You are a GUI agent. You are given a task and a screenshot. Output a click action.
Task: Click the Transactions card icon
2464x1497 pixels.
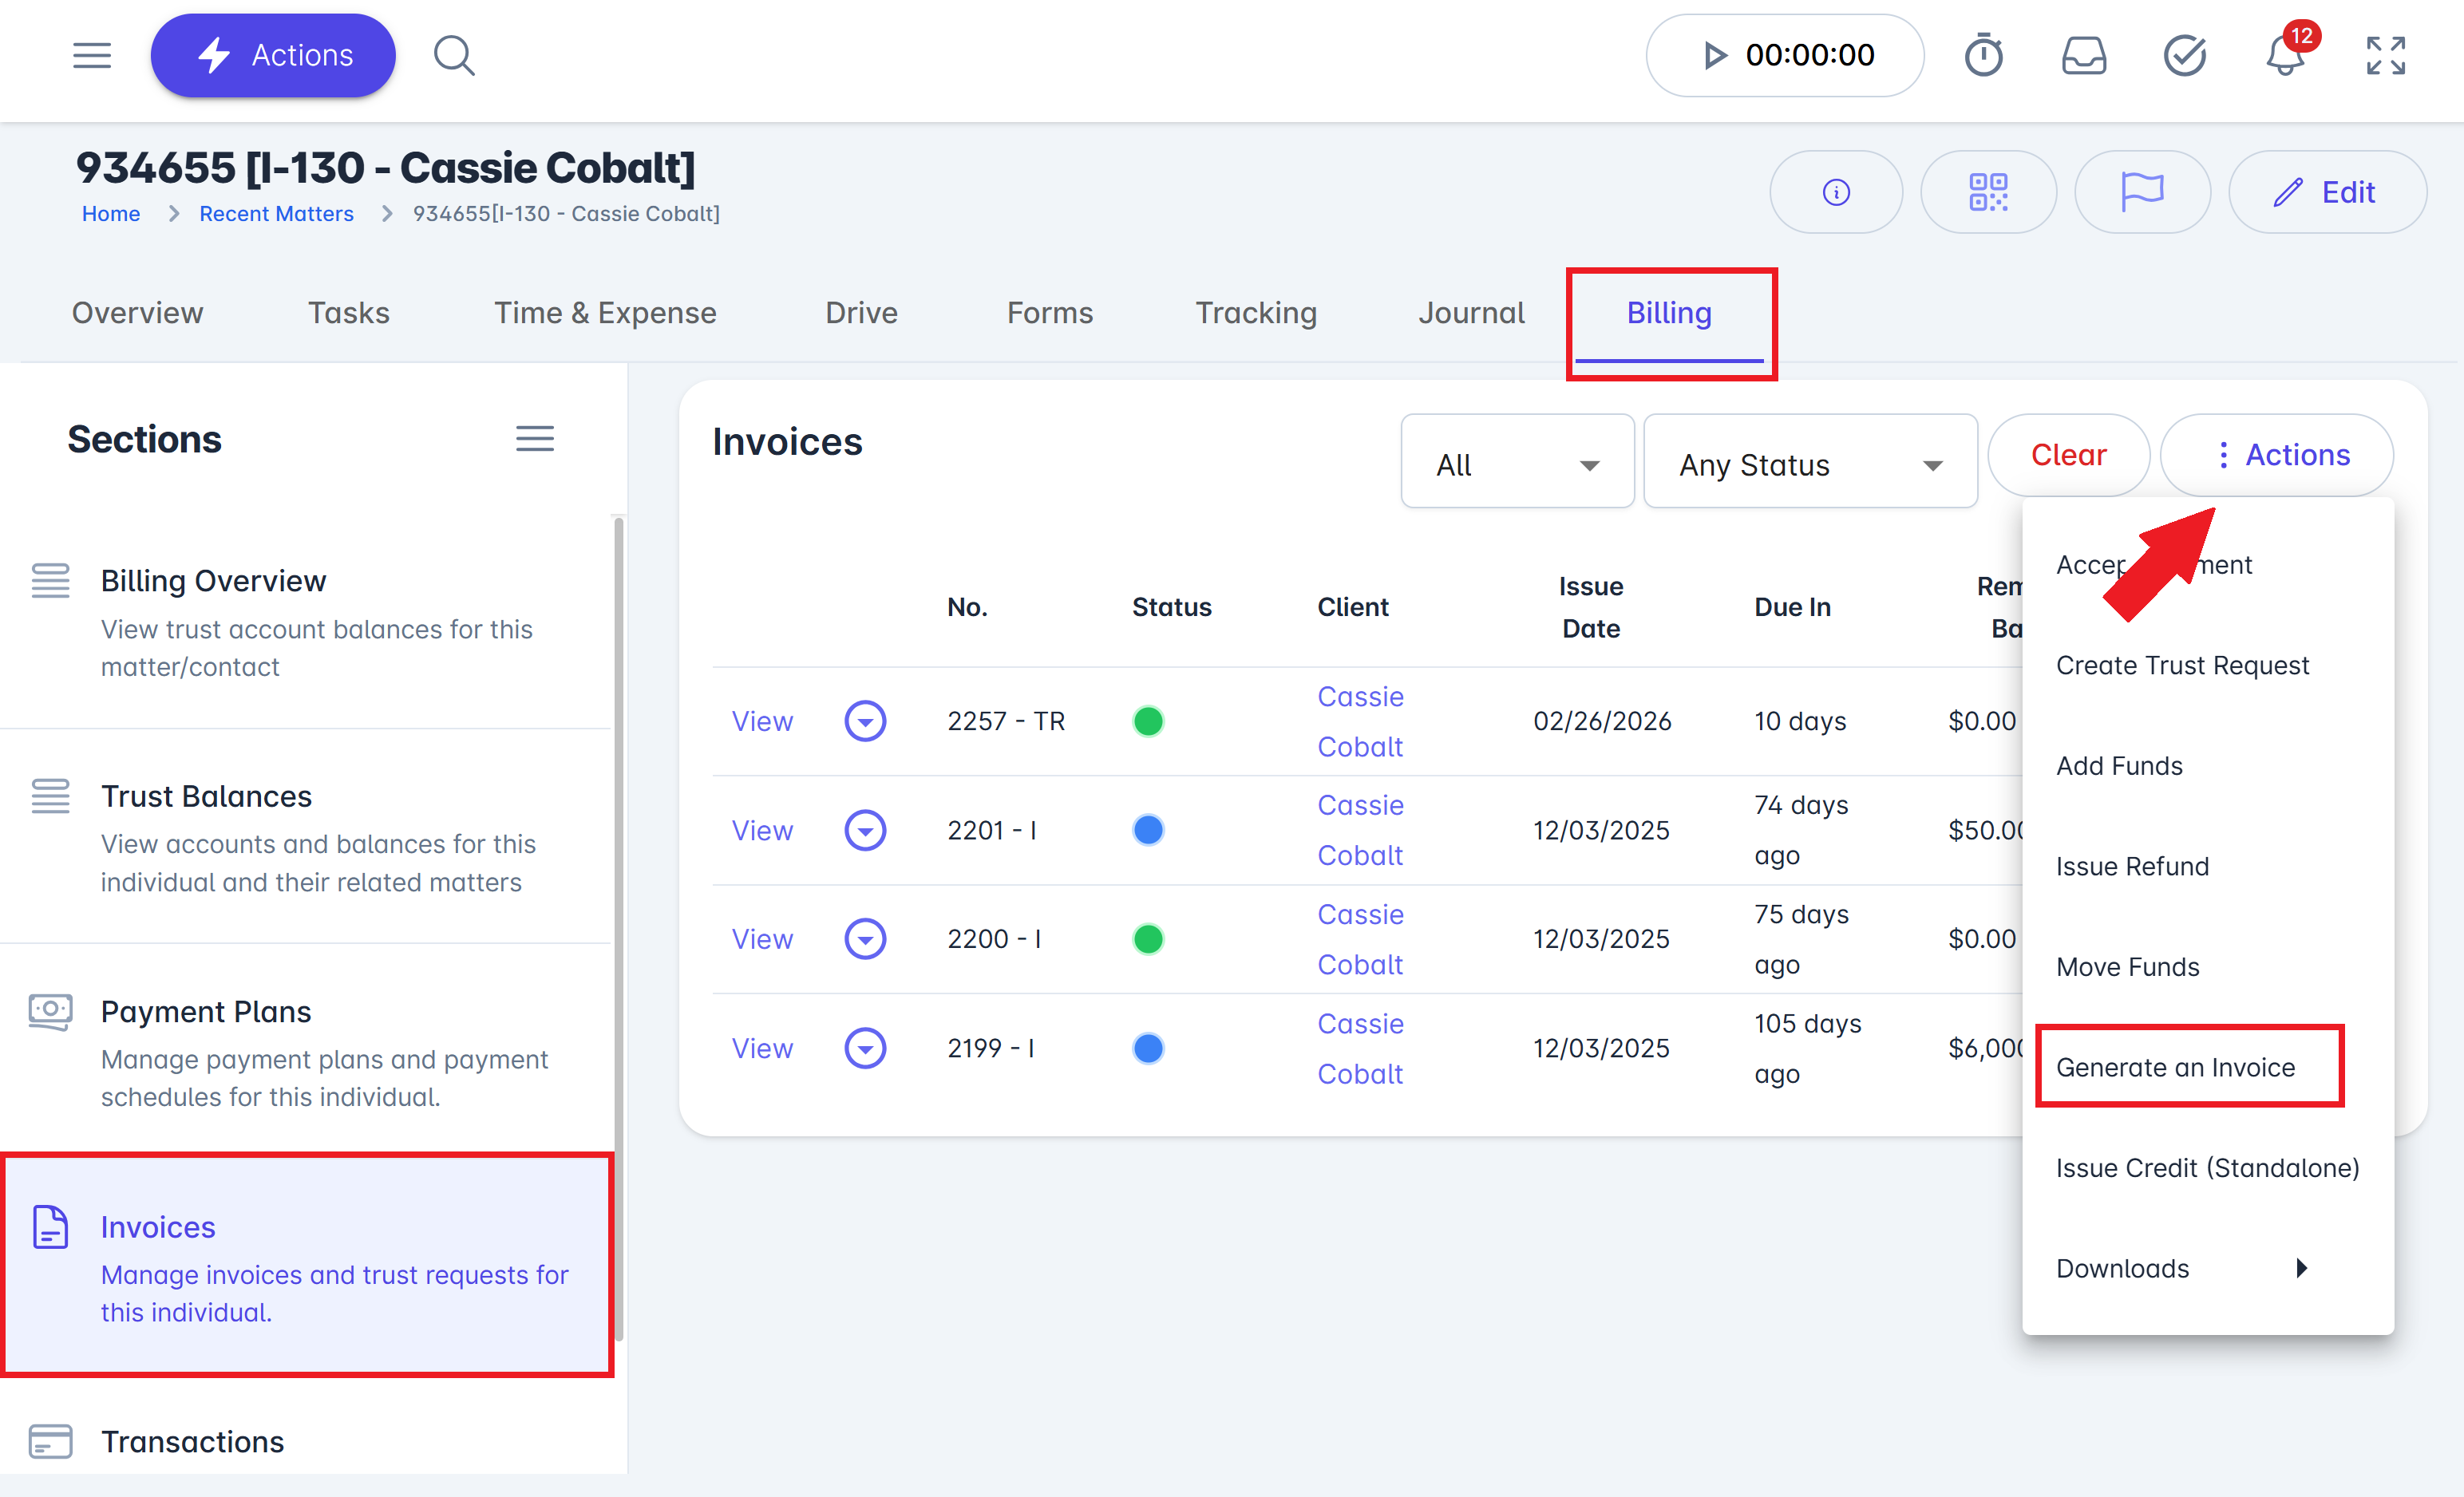tap(50, 1441)
